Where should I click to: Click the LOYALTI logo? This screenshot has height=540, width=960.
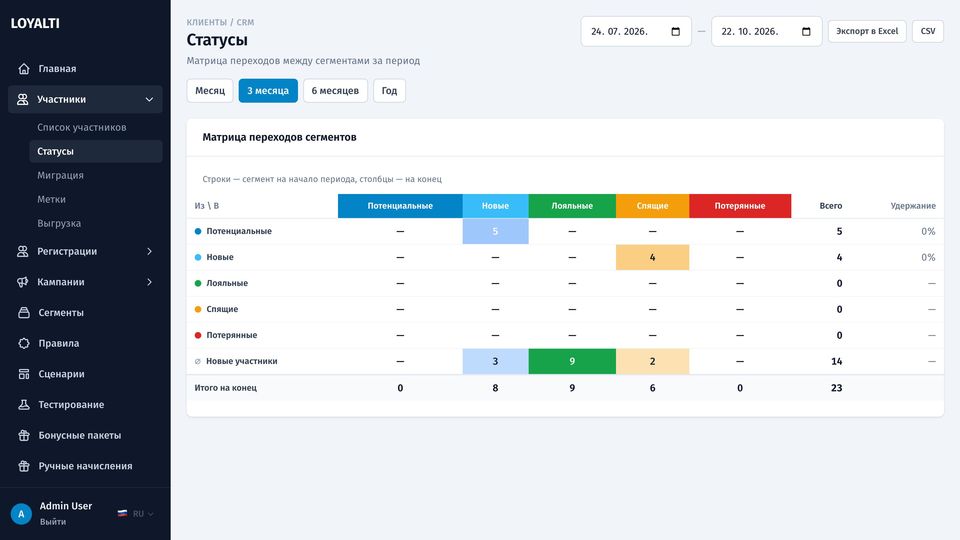35,23
